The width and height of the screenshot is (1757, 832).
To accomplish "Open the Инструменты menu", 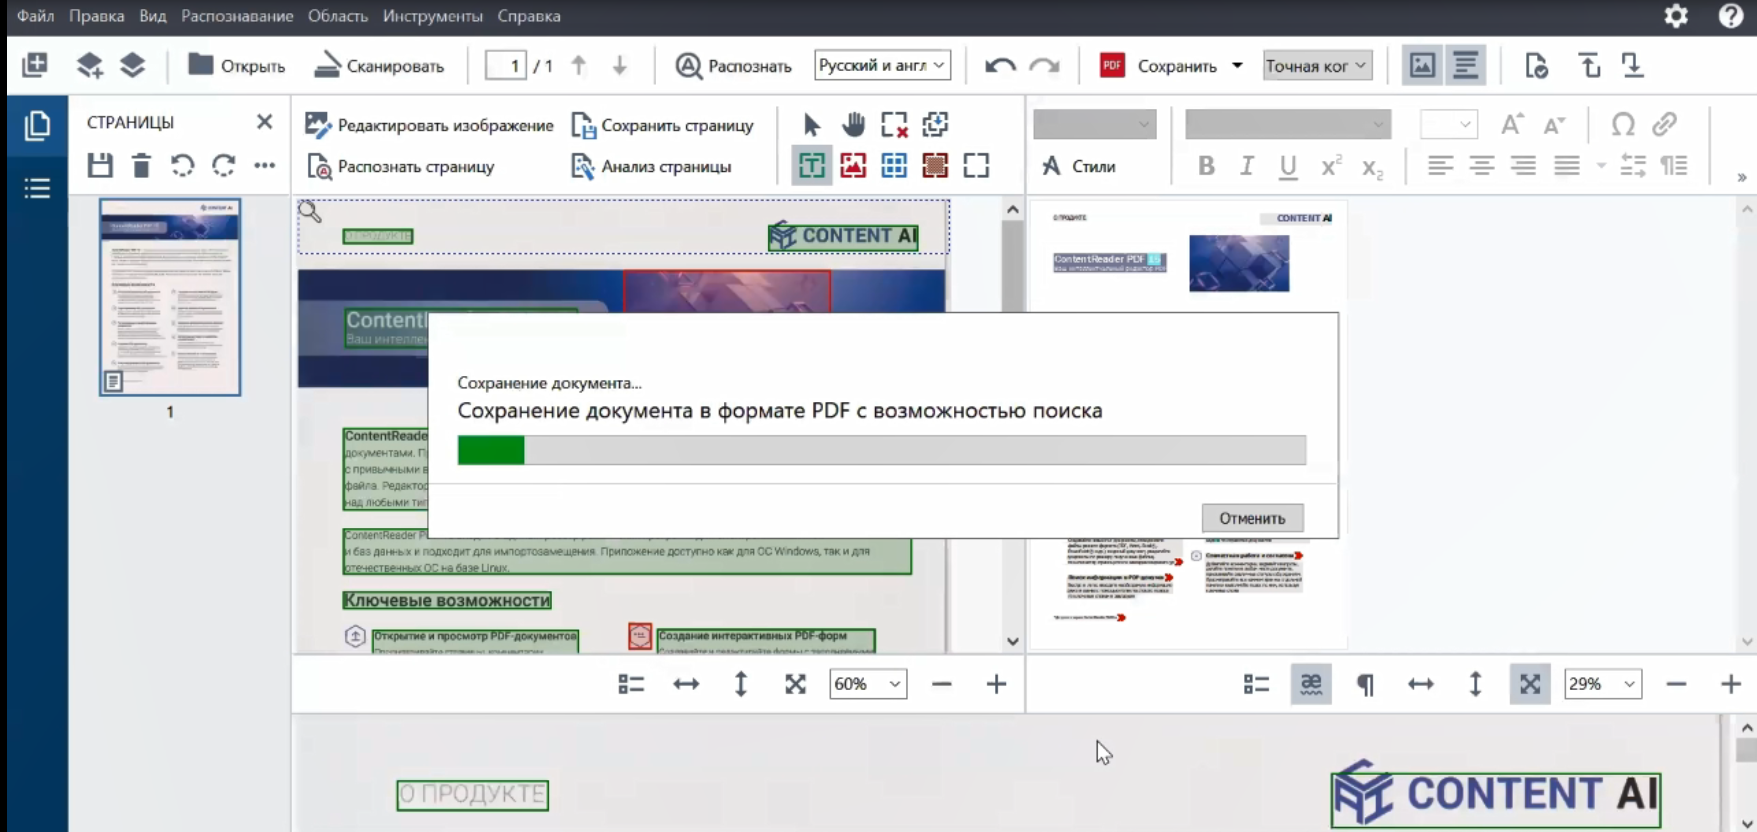I will click(x=432, y=16).
